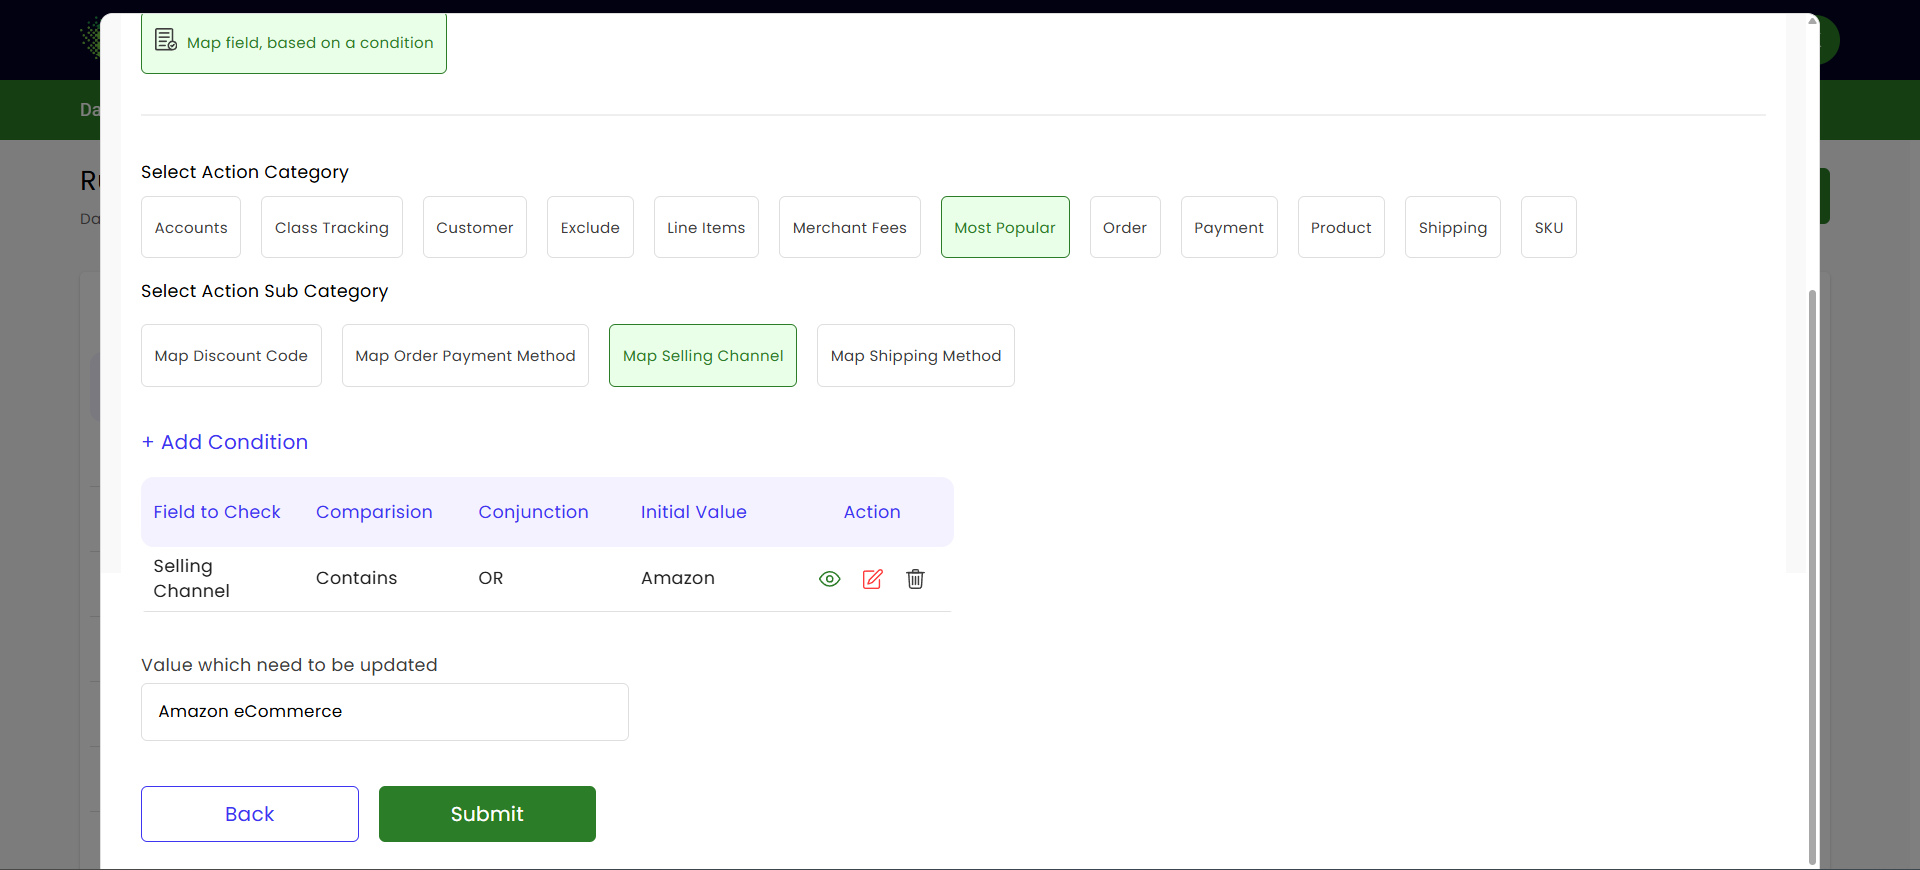This screenshot has width=1920, height=870.
Task: Pick Map Discount Code sub category
Action: 231,355
